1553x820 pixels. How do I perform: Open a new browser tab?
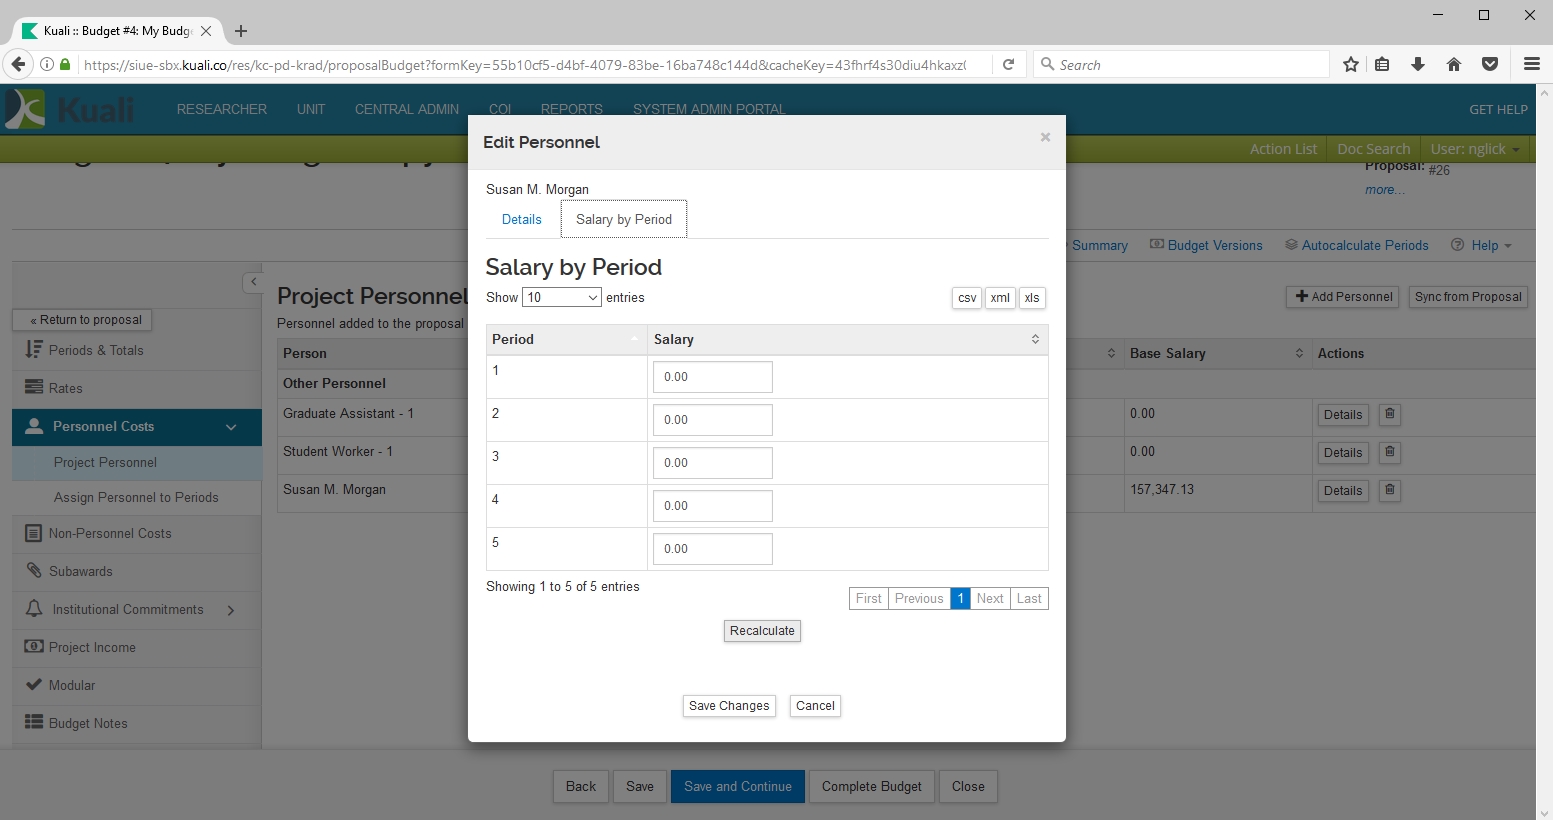click(x=241, y=31)
